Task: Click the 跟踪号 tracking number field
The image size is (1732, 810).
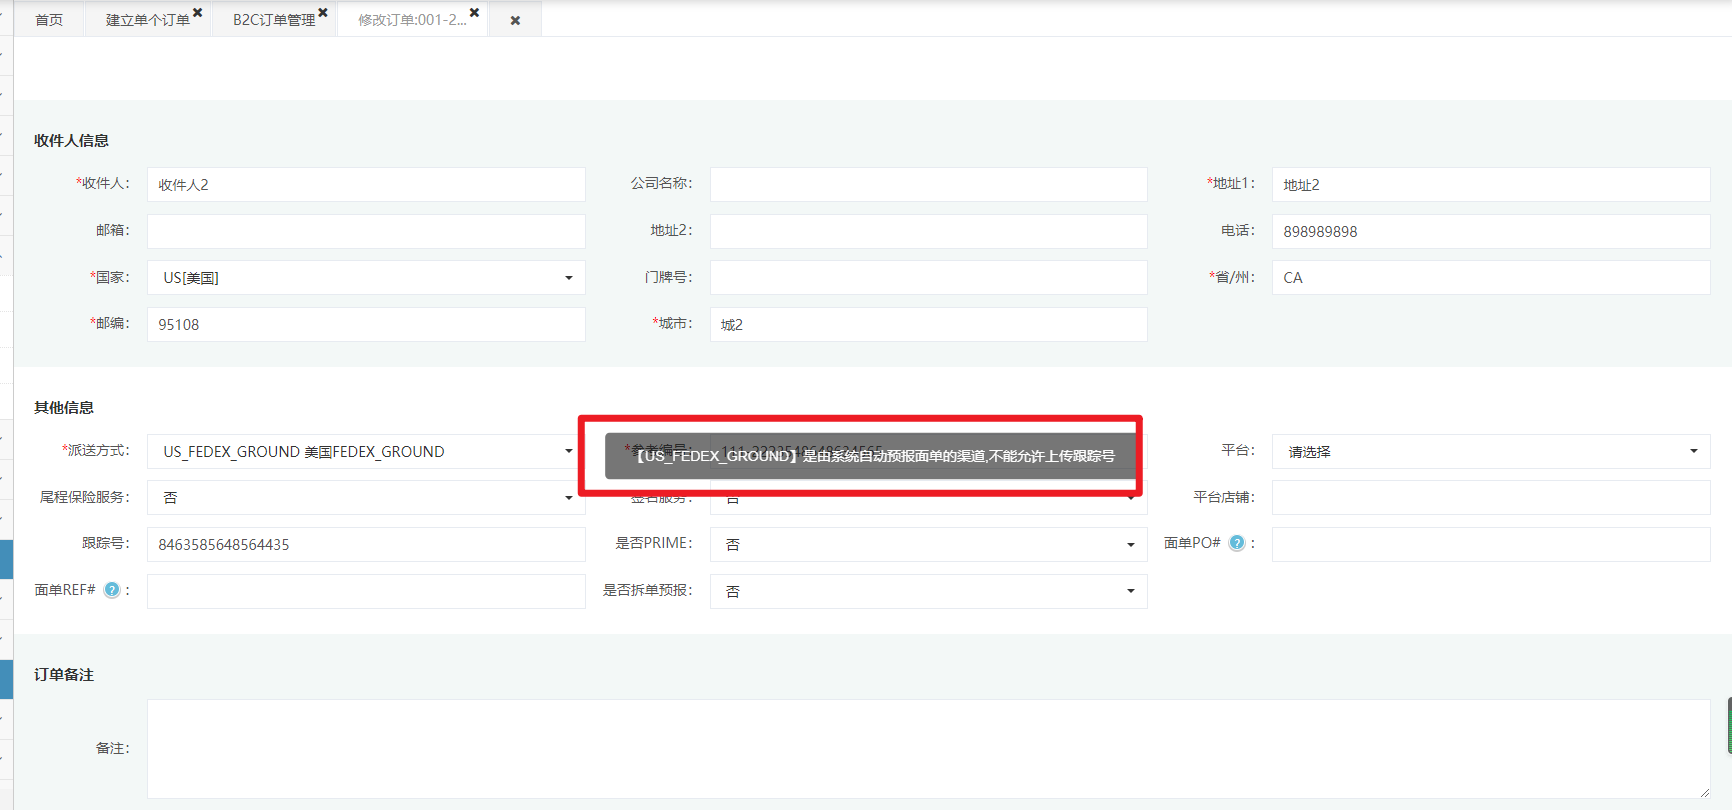Action: coord(366,544)
